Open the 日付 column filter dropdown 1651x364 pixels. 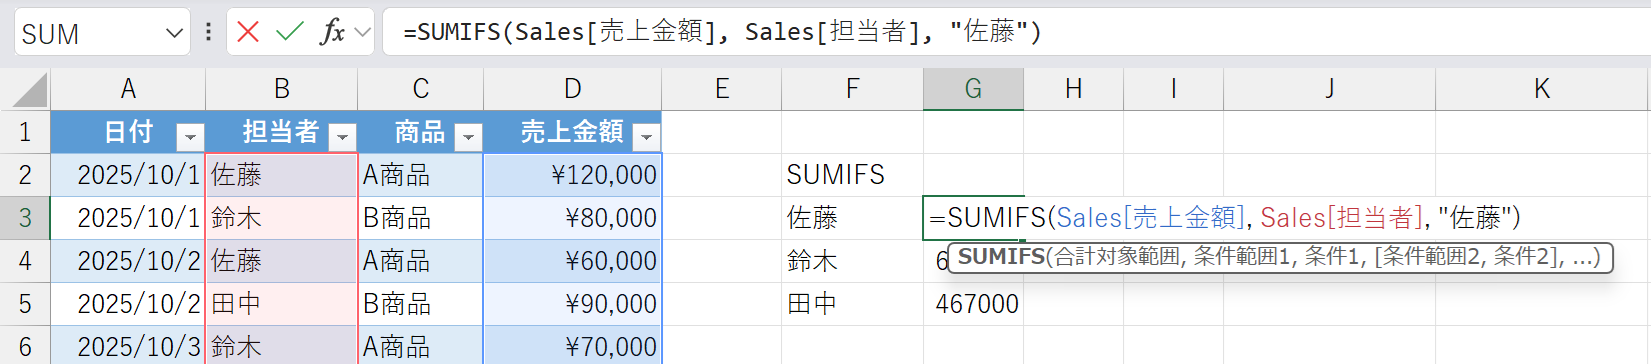click(x=189, y=137)
